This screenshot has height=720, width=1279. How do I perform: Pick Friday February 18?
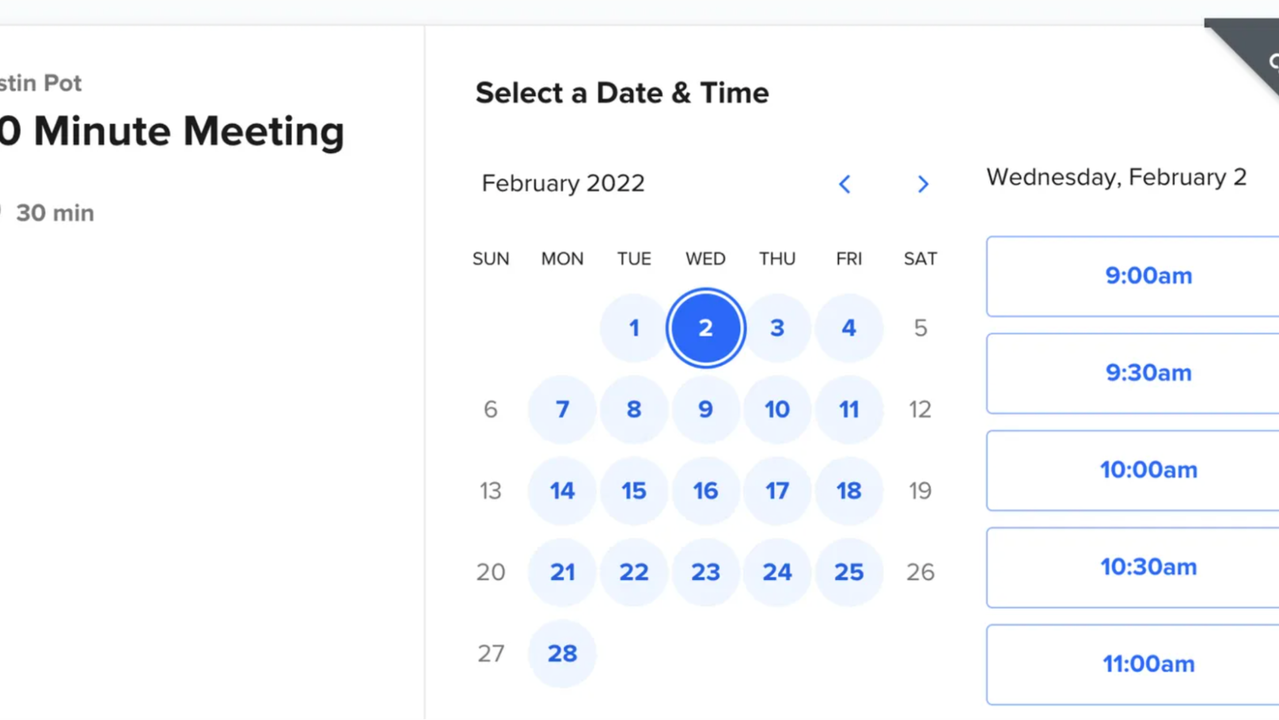849,491
